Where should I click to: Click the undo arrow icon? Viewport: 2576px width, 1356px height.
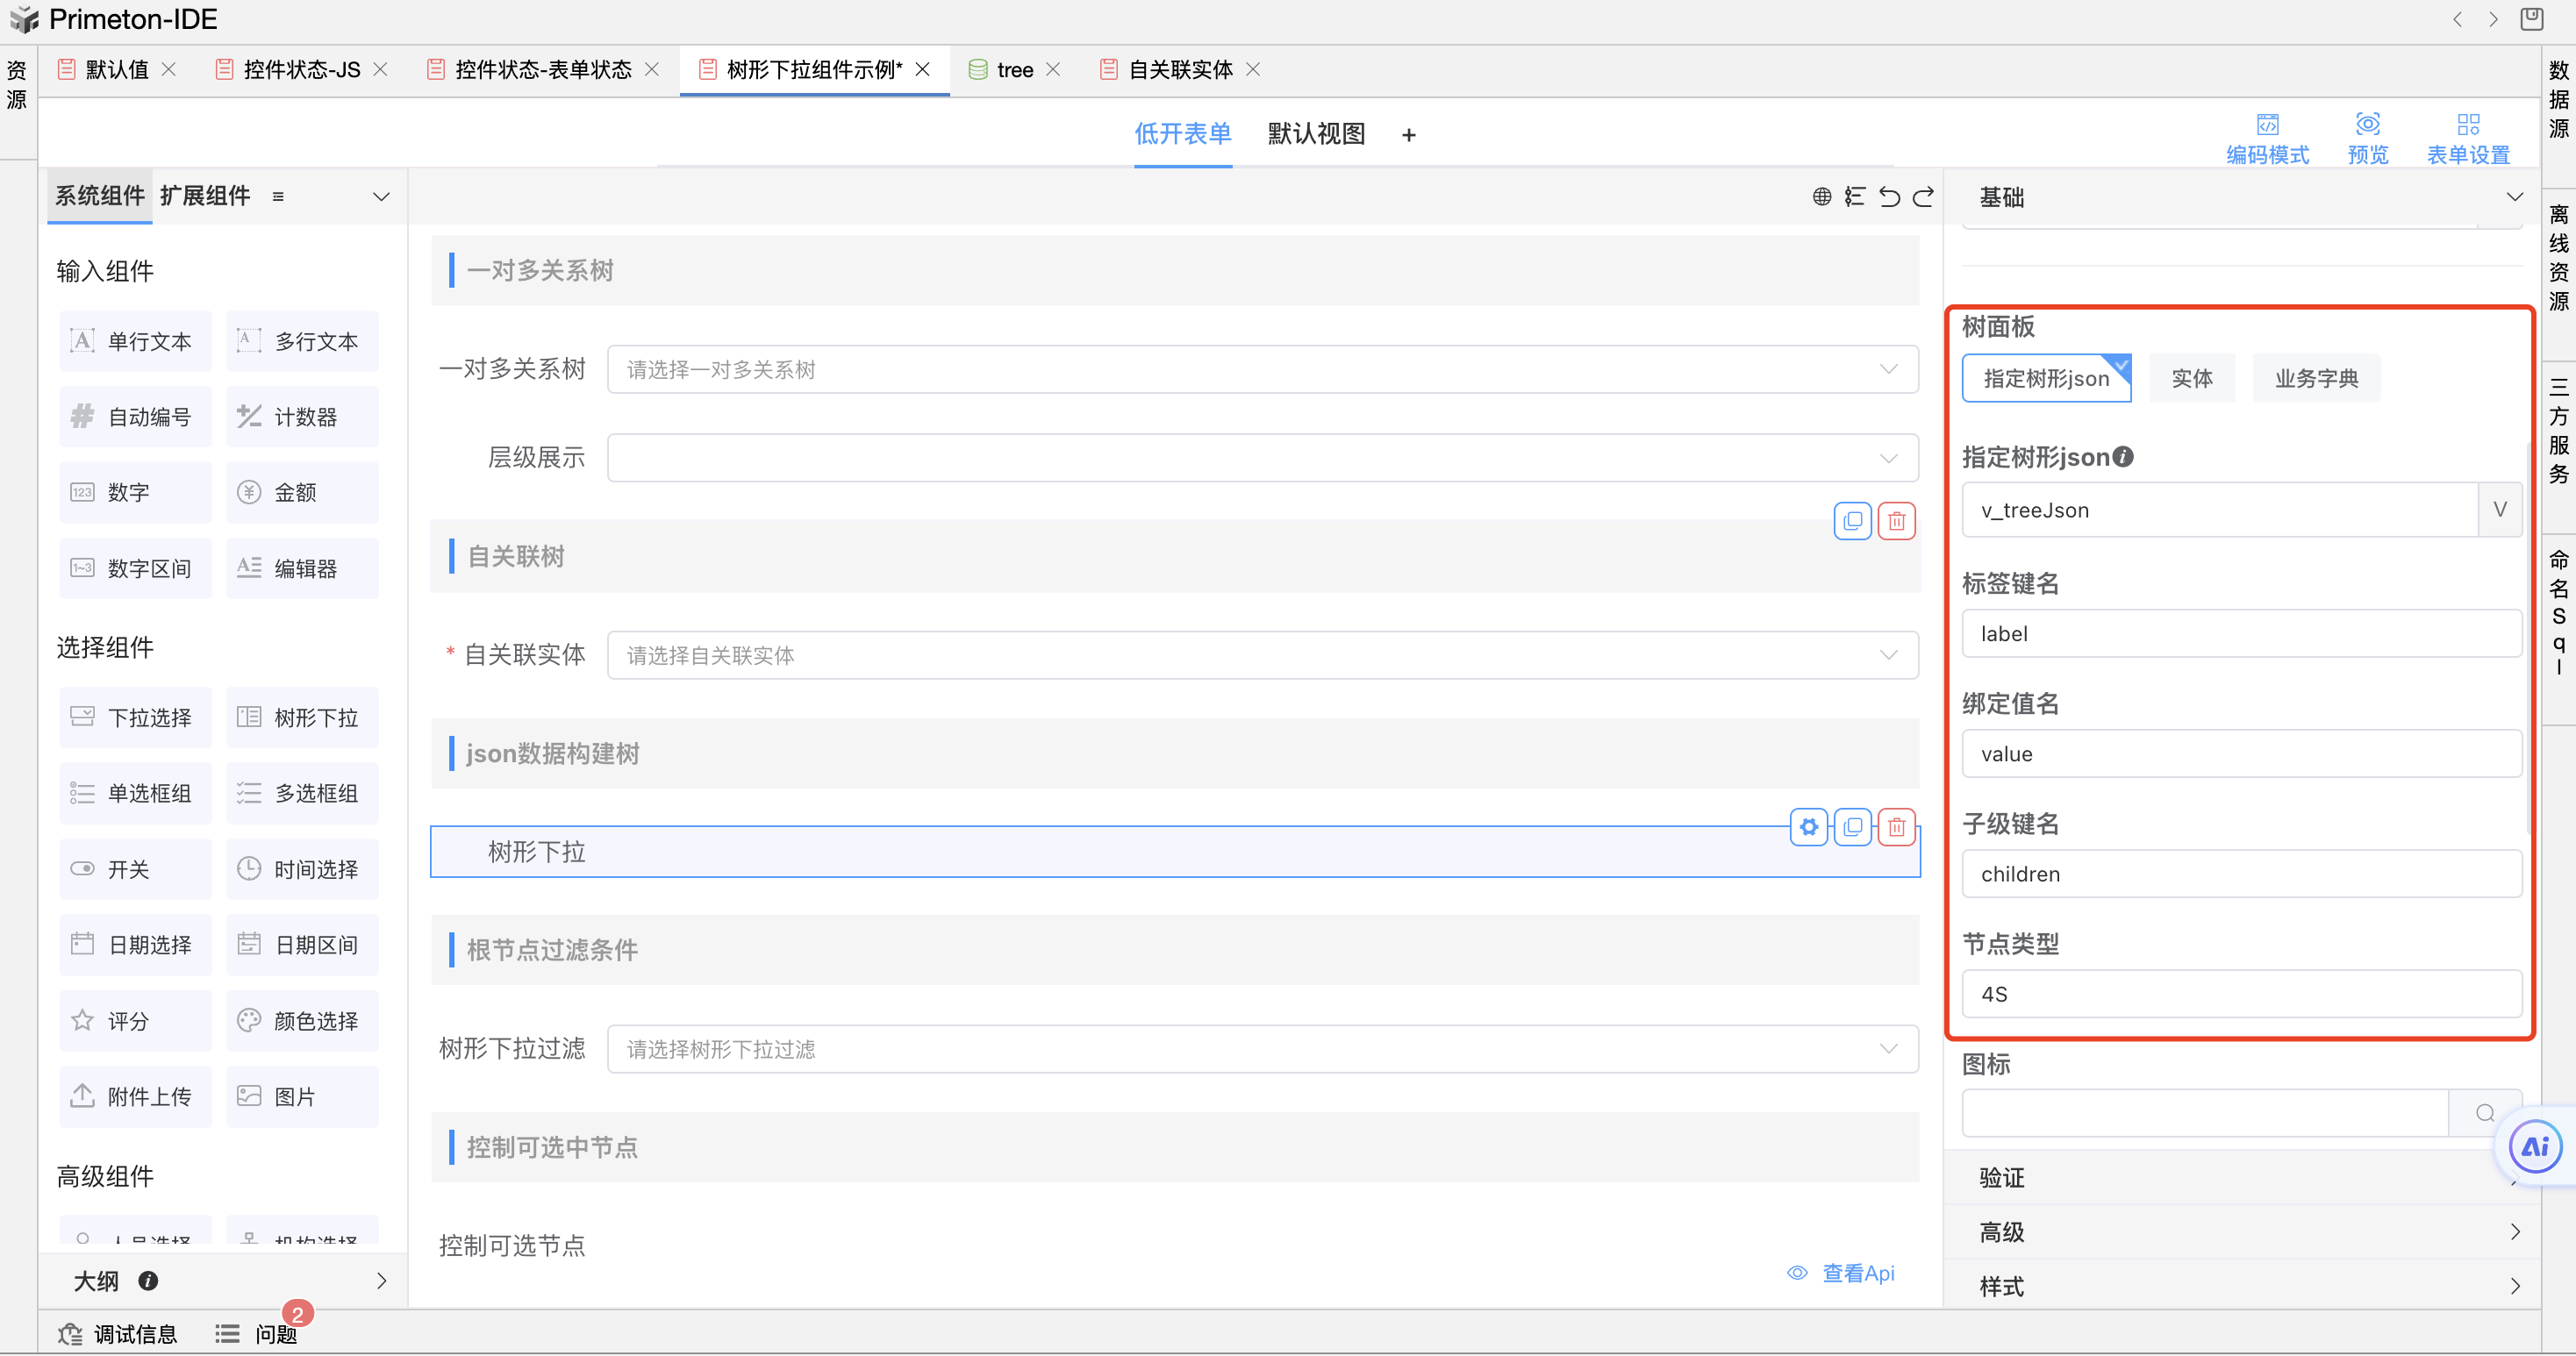coord(1888,197)
